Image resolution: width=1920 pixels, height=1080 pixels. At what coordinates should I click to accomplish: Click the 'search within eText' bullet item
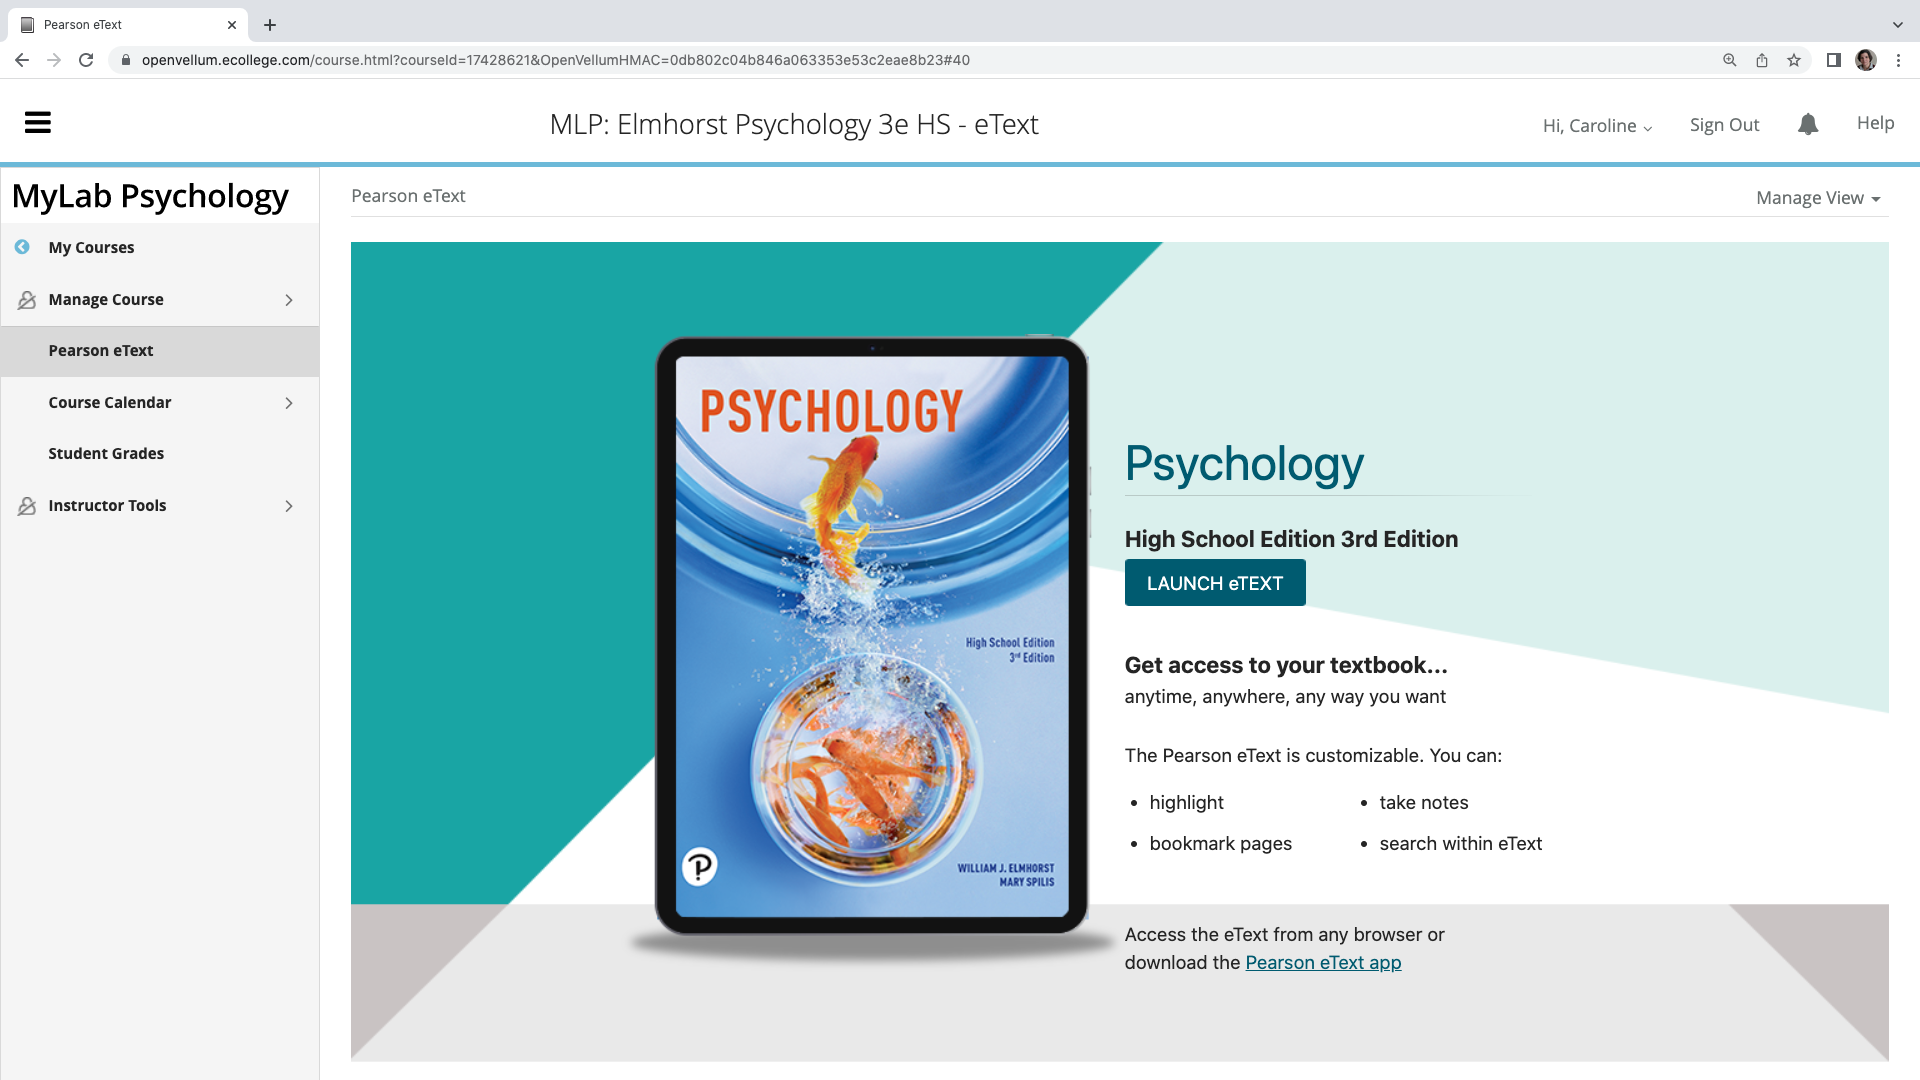click(x=1460, y=843)
